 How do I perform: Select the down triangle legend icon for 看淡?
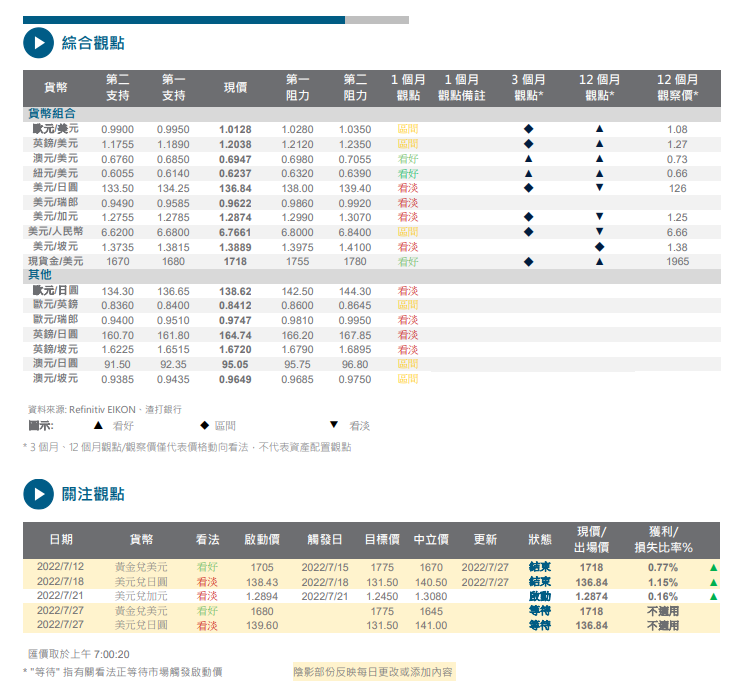click(334, 425)
